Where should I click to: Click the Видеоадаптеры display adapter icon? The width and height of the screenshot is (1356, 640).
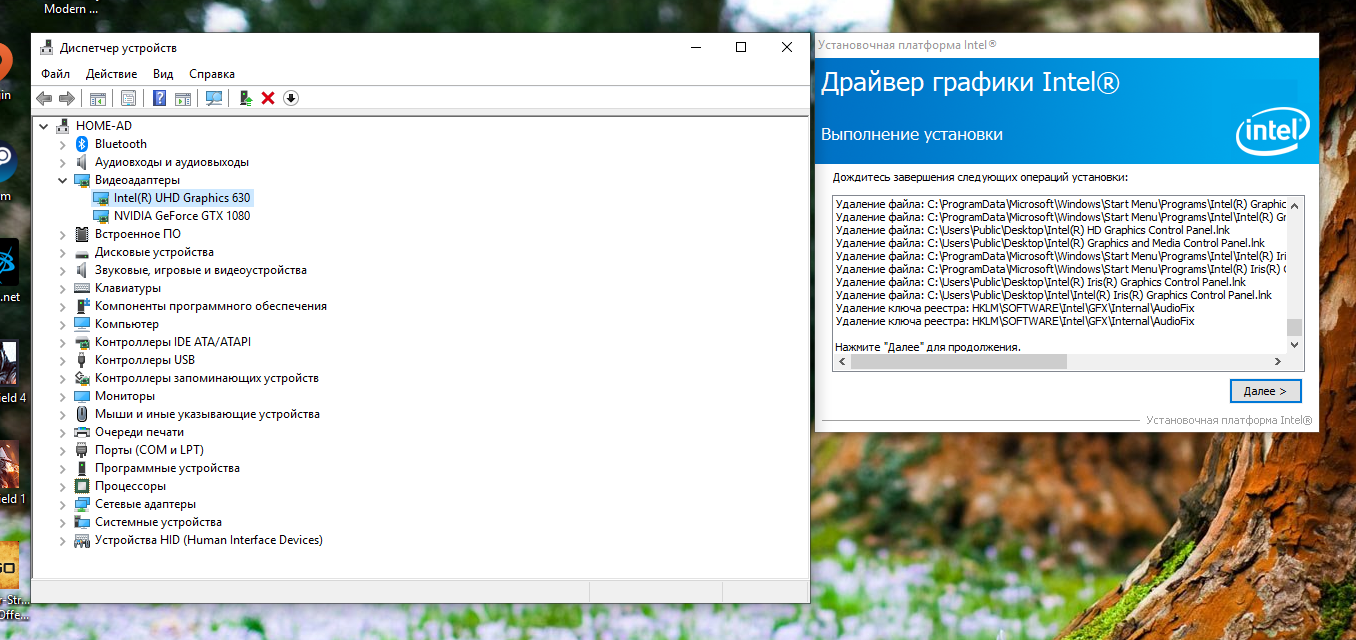(x=83, y=180)
